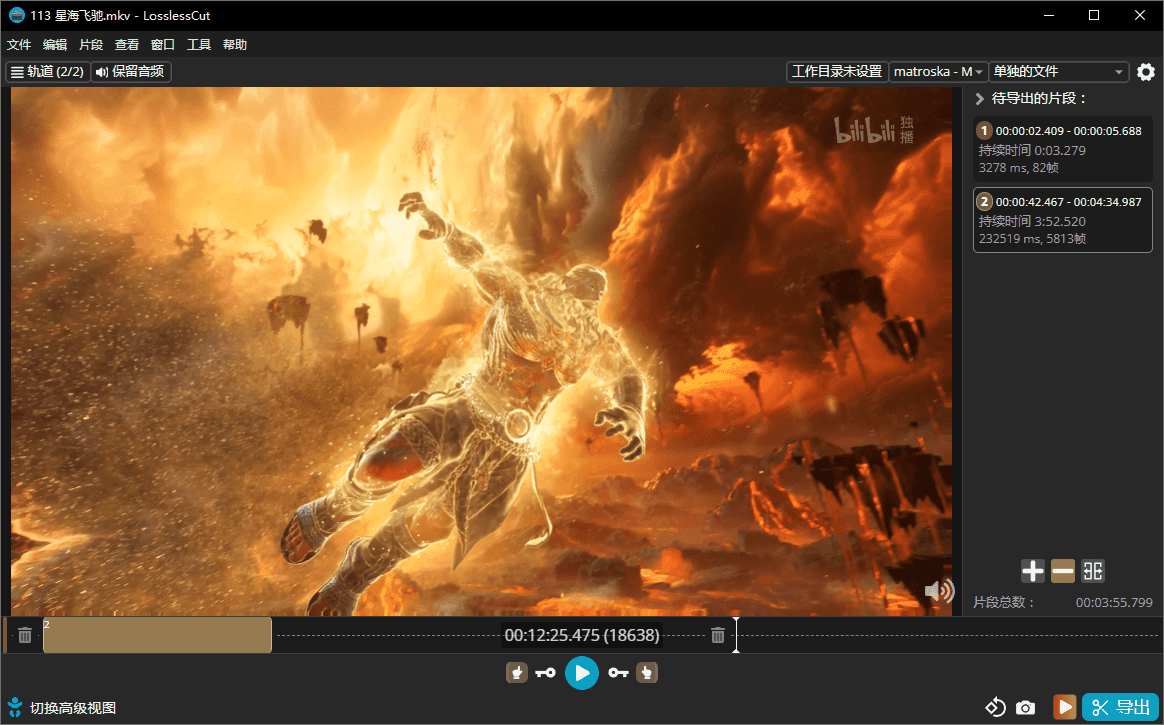Screen dimensions: 1164x725
Task: Mute the video via speaker icon
Action: [x=938, y=591]
